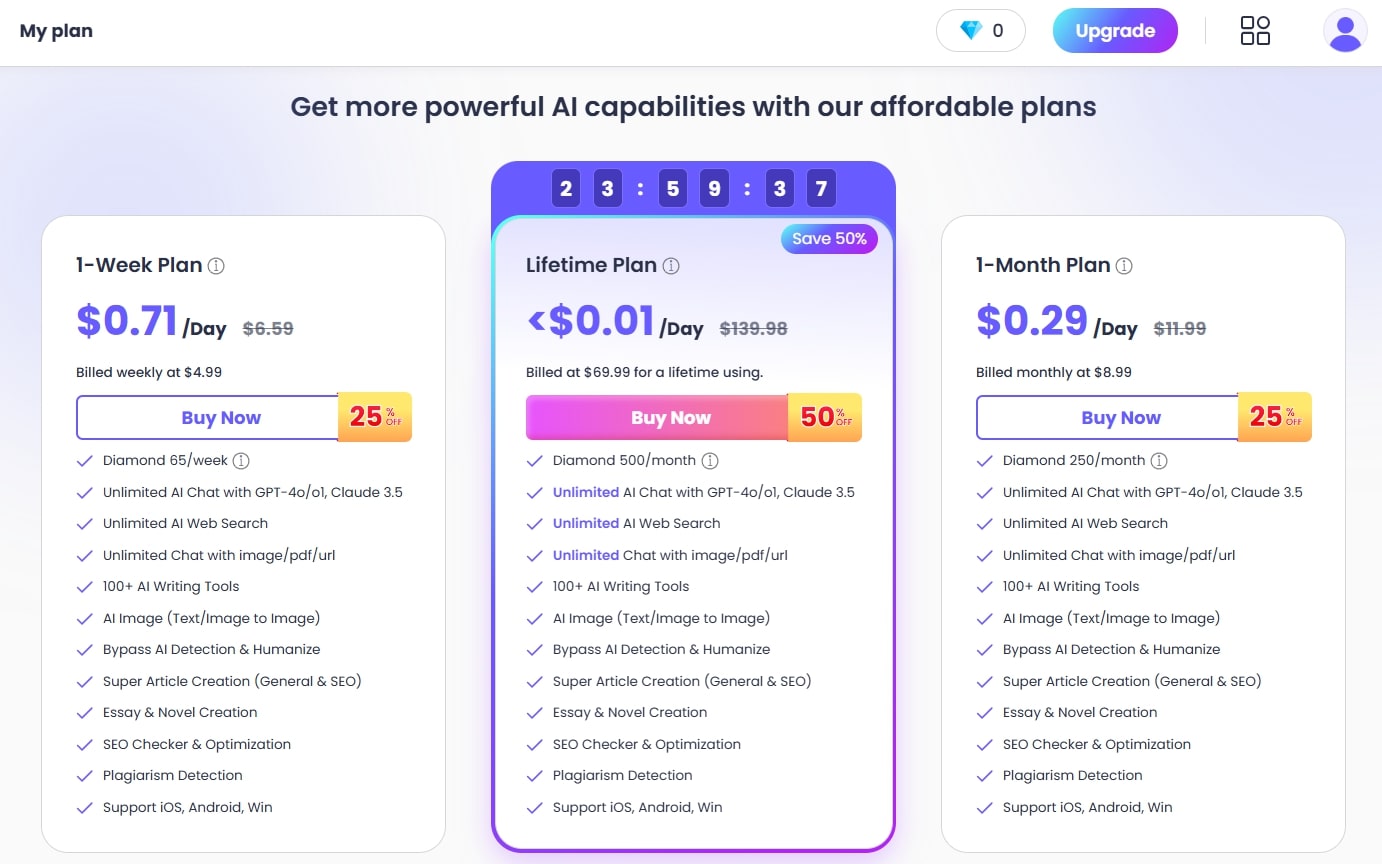Buy the Lifetime Plan now
The width and height of the screenshot is (1382, 864).
pyautogui.click(x=658, y=418)
